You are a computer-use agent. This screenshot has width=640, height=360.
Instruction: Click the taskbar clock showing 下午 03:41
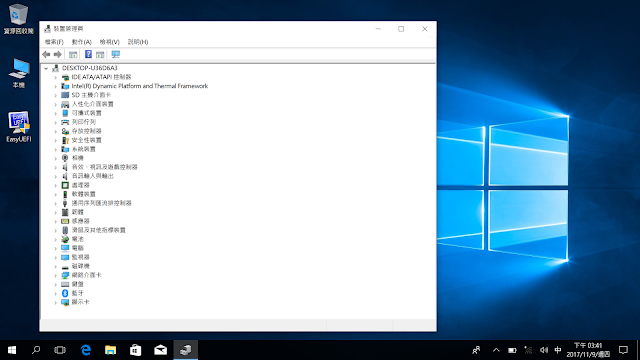pos(588,350)
